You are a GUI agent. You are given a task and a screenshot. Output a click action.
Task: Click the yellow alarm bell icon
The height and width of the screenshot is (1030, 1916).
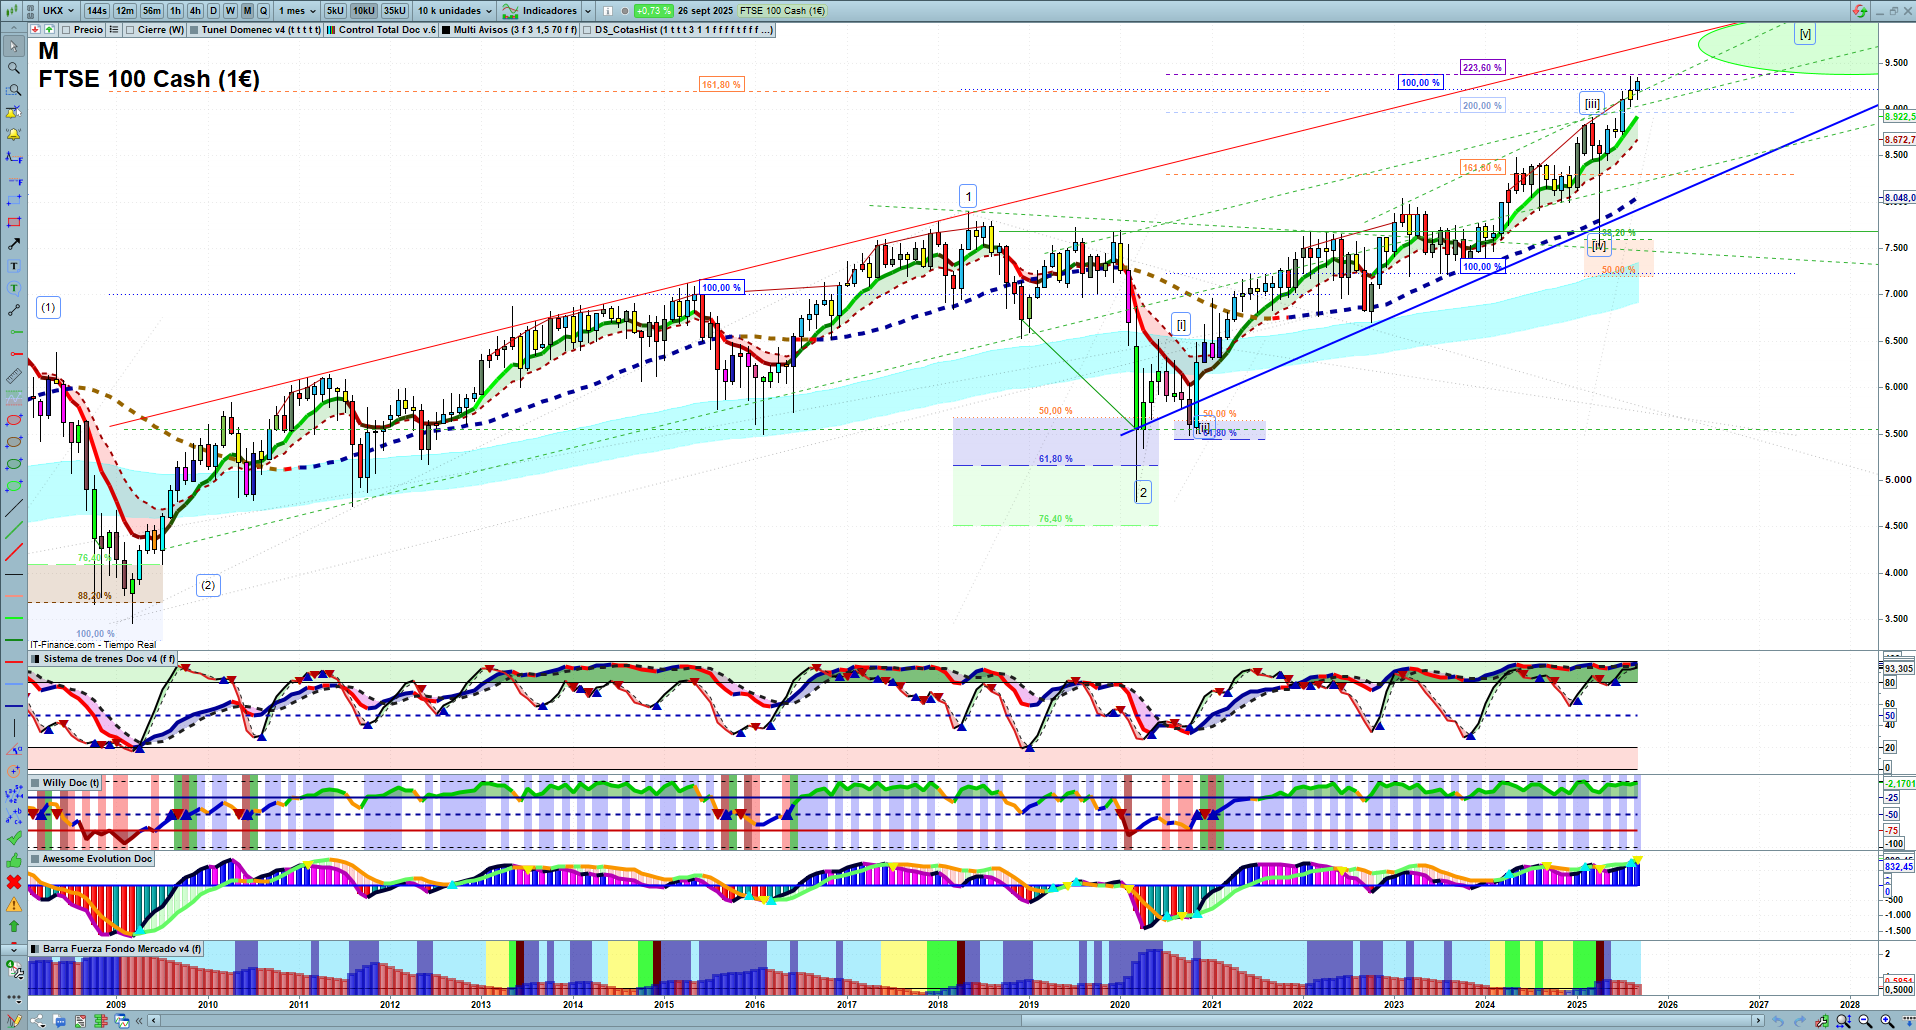[x=14, y=134]
